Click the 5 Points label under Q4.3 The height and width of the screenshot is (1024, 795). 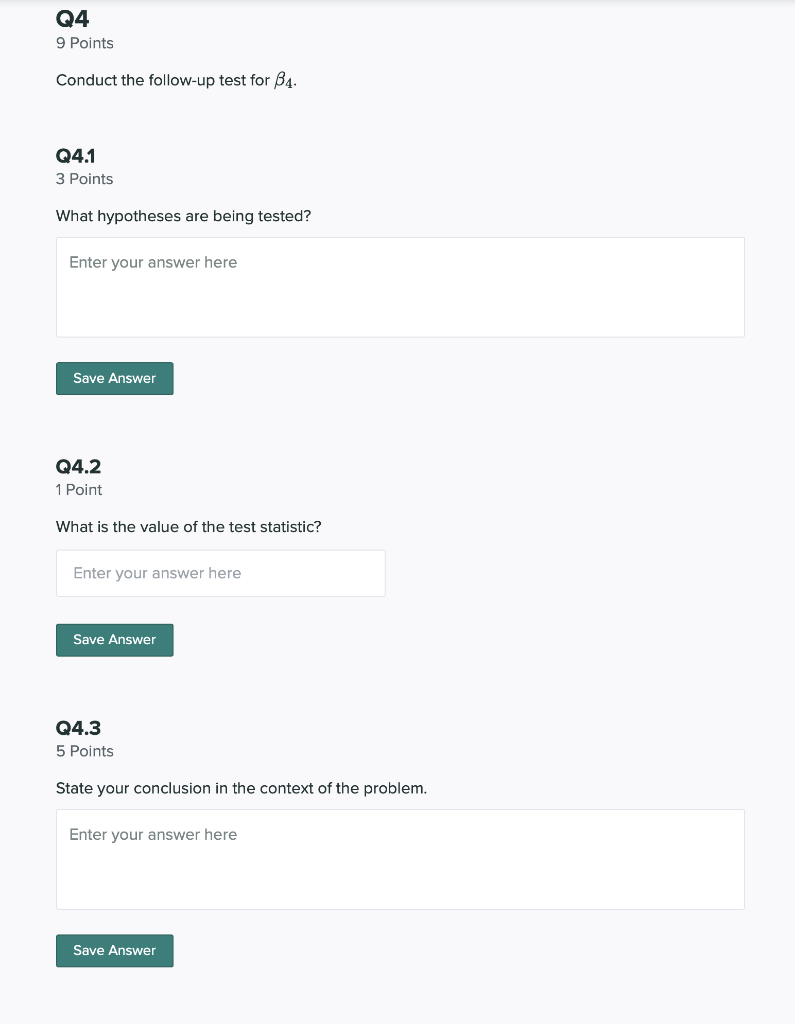coord(84,751)
